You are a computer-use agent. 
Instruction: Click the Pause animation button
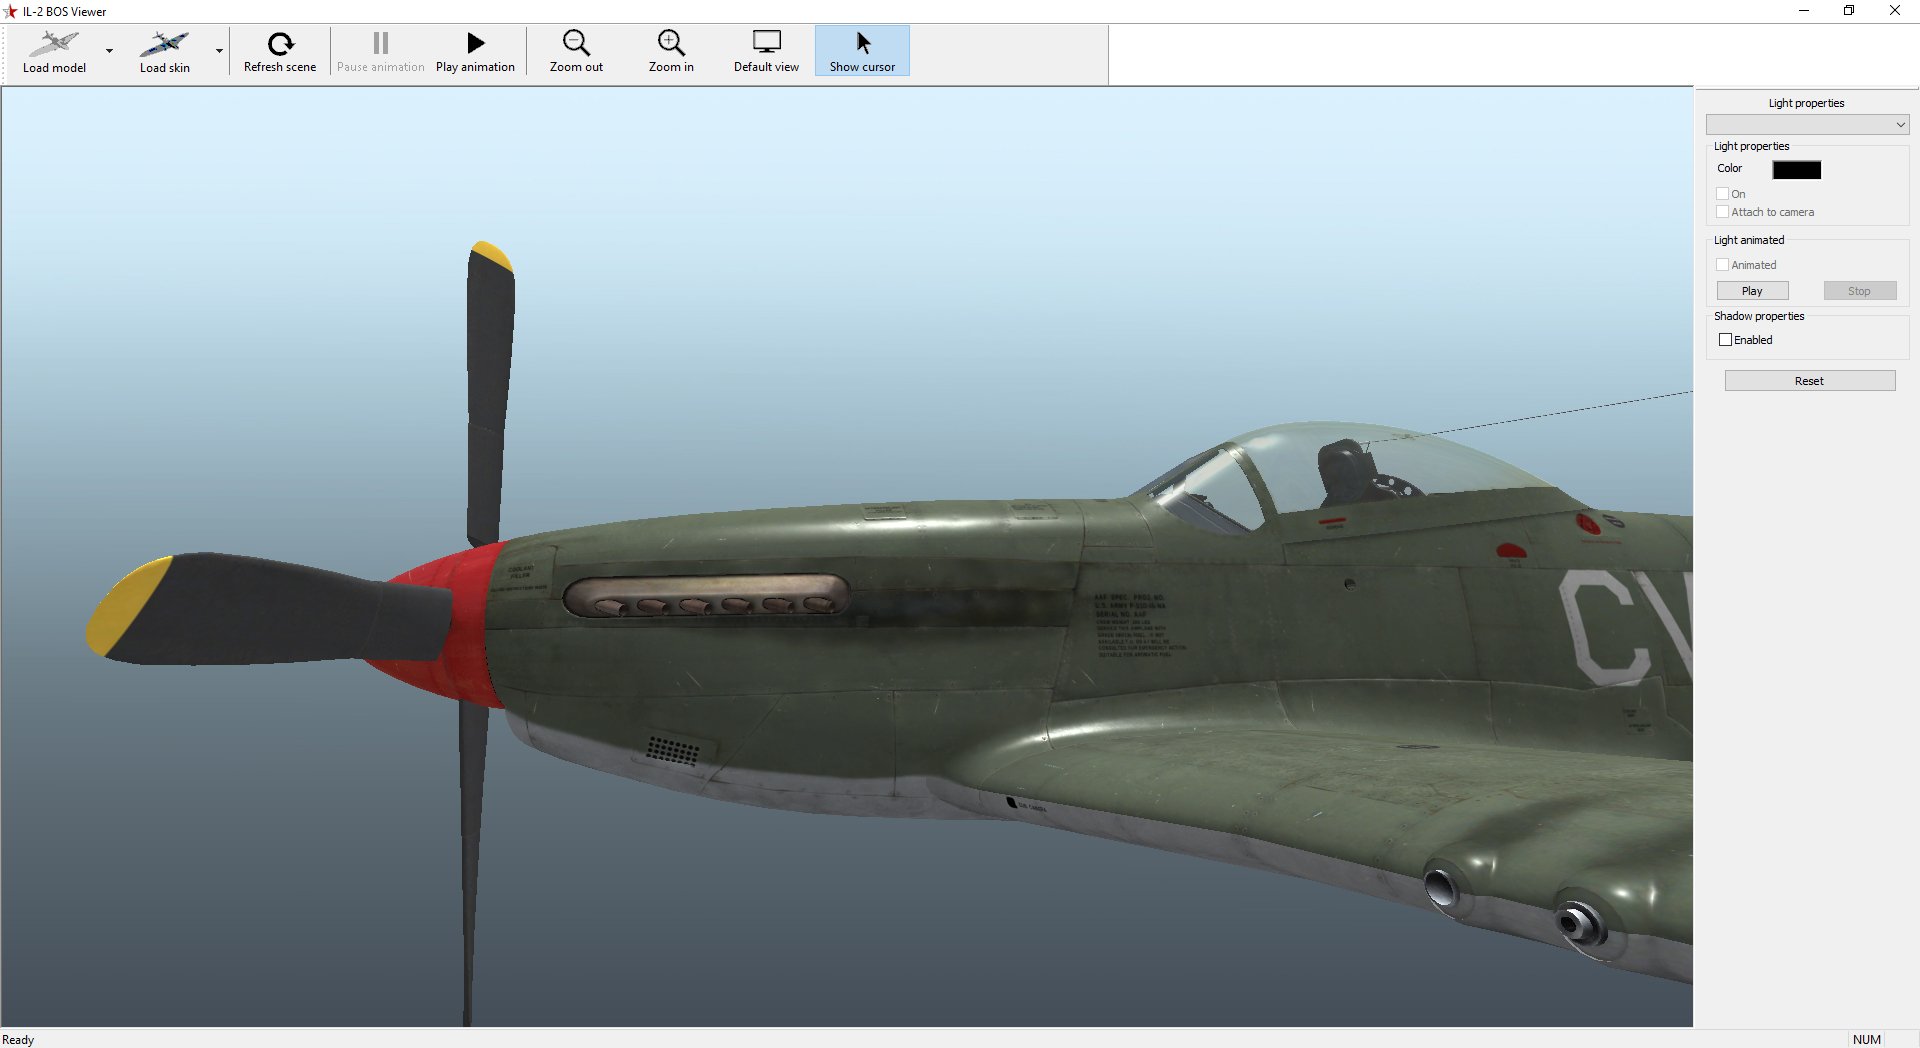tap(380, 51)
